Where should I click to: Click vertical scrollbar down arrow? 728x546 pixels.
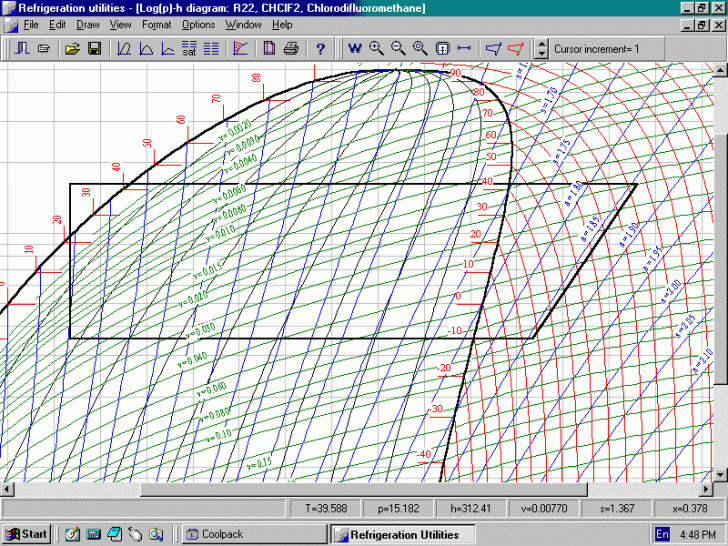coord(720,475)
